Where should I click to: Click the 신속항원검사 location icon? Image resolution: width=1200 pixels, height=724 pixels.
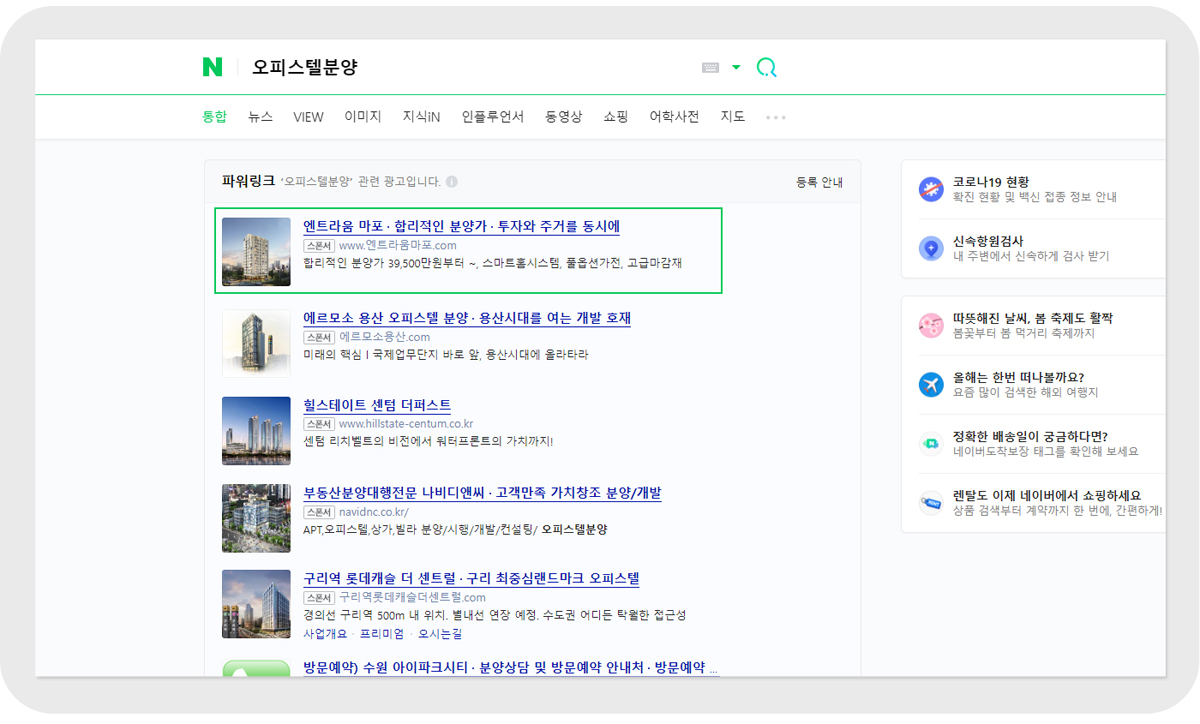coord(931,248)
